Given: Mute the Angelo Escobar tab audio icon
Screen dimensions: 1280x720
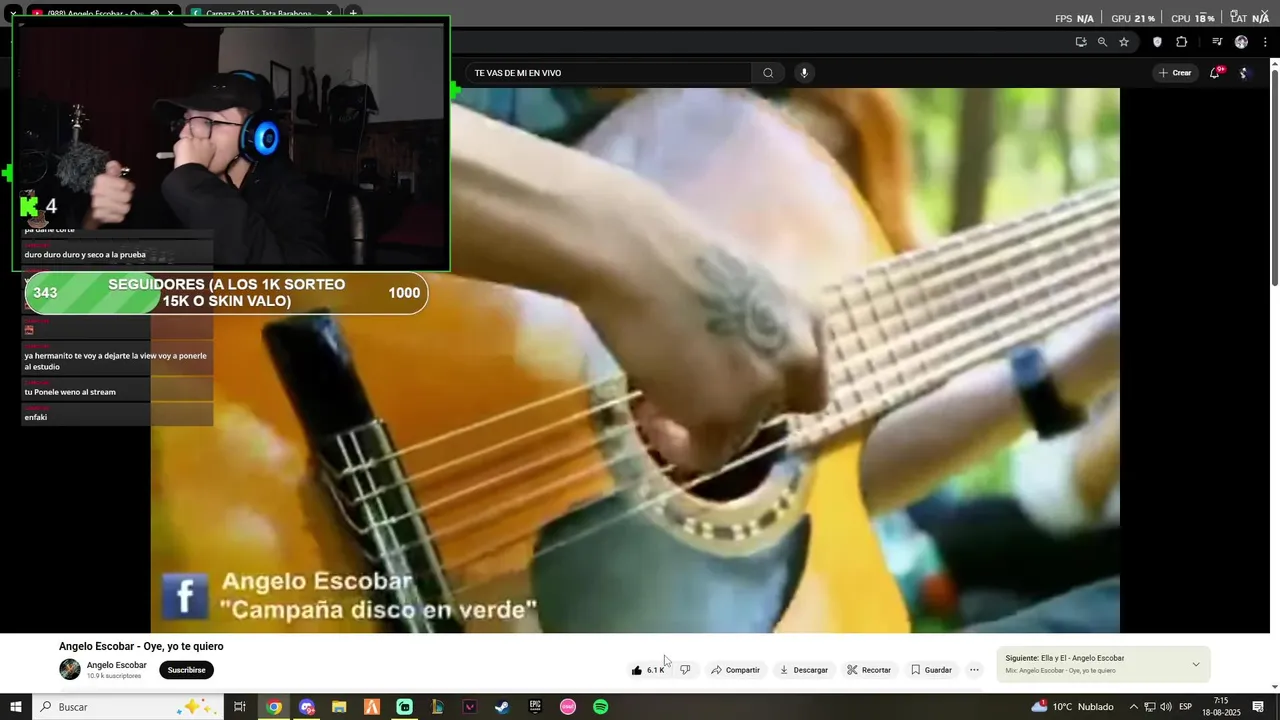Looking at the screenshot, I should click(x=154, y=13).
